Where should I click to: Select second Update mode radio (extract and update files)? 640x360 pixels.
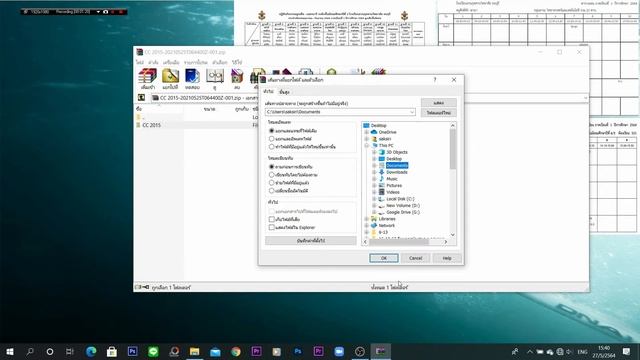point(271,139)
